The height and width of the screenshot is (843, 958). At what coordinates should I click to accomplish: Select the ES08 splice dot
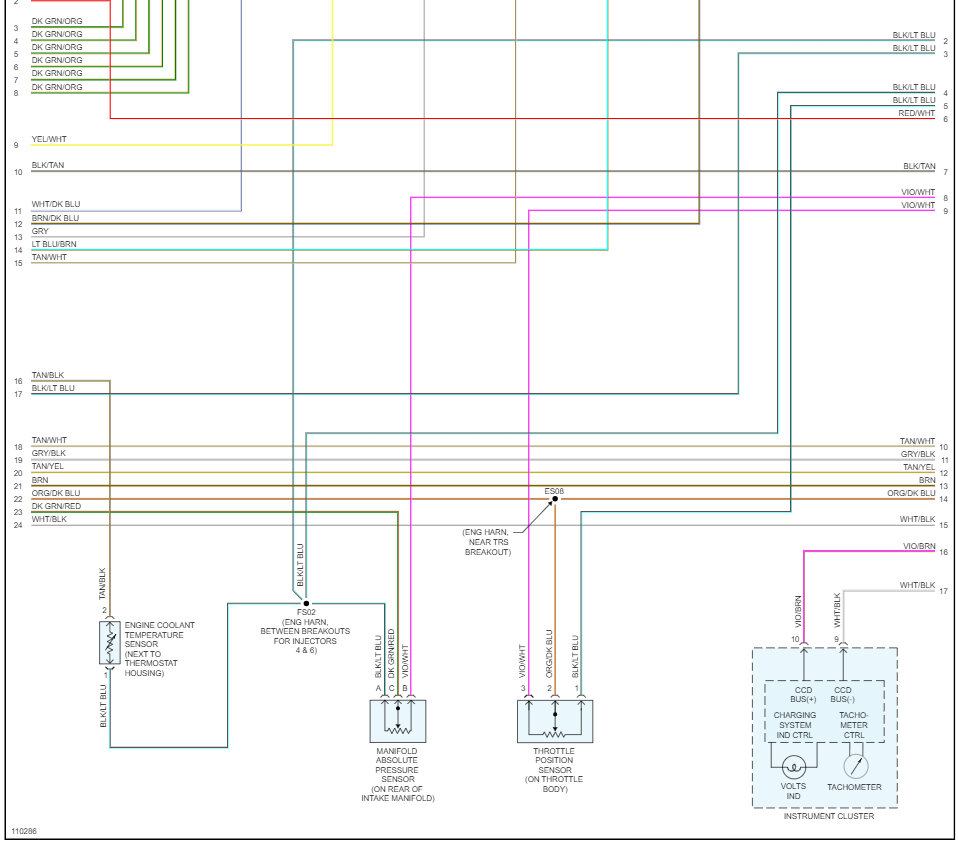pyautogui.click(x=555, y=499)
